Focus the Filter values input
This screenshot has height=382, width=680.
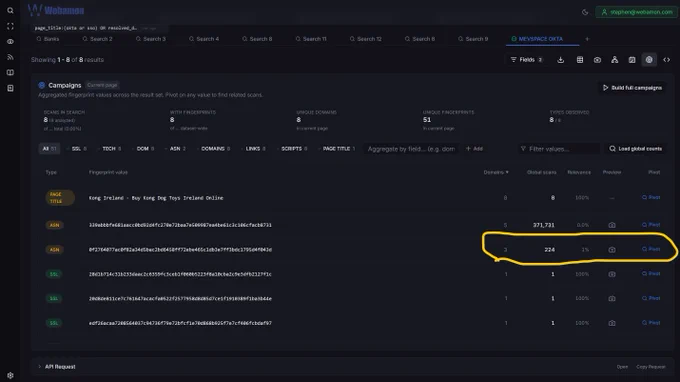click(559, 149)
